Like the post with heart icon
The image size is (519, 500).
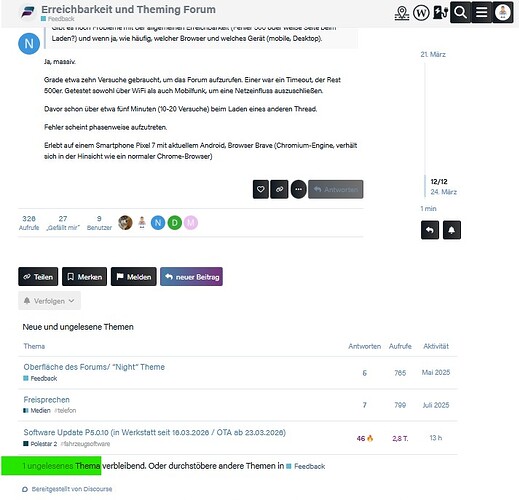click(261, 189)
